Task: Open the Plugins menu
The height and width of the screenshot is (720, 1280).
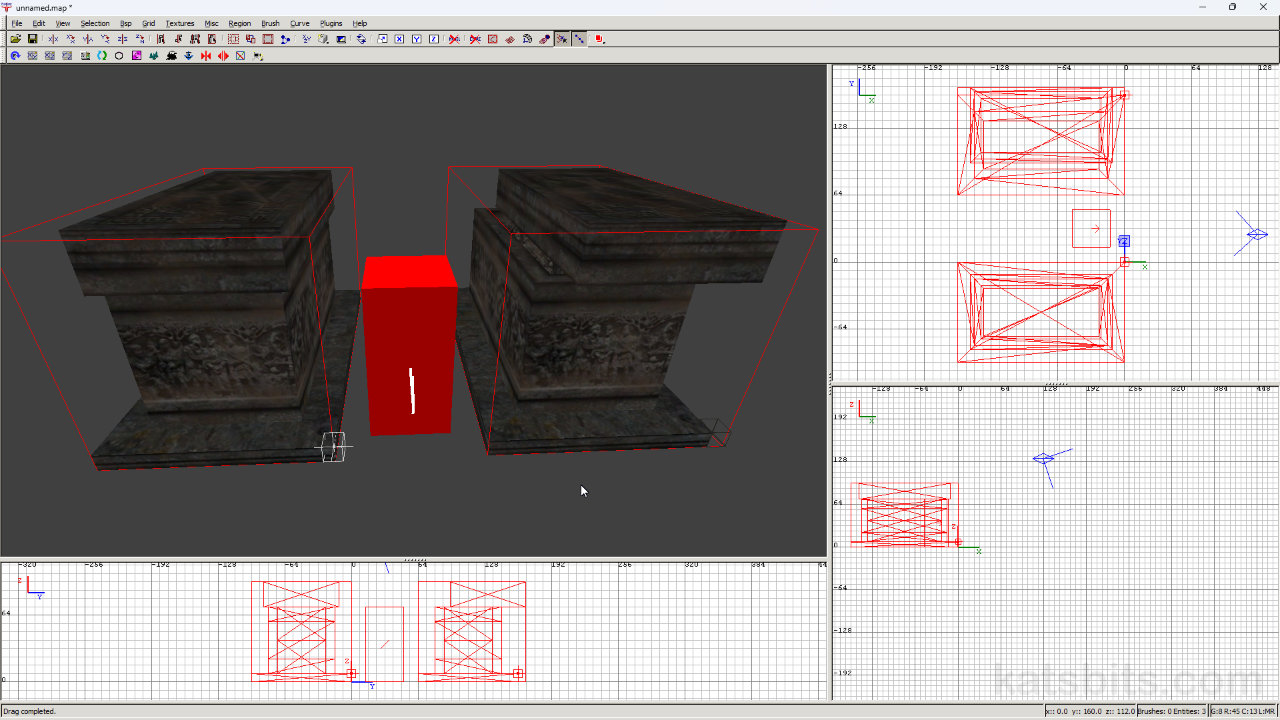Action: (x=331, y=23)
